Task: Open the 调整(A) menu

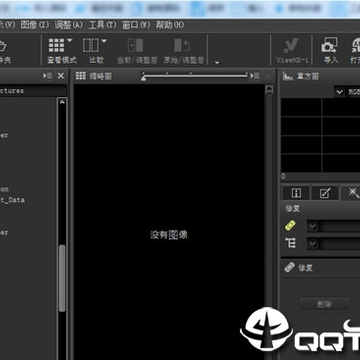Action: pos(68,25)
